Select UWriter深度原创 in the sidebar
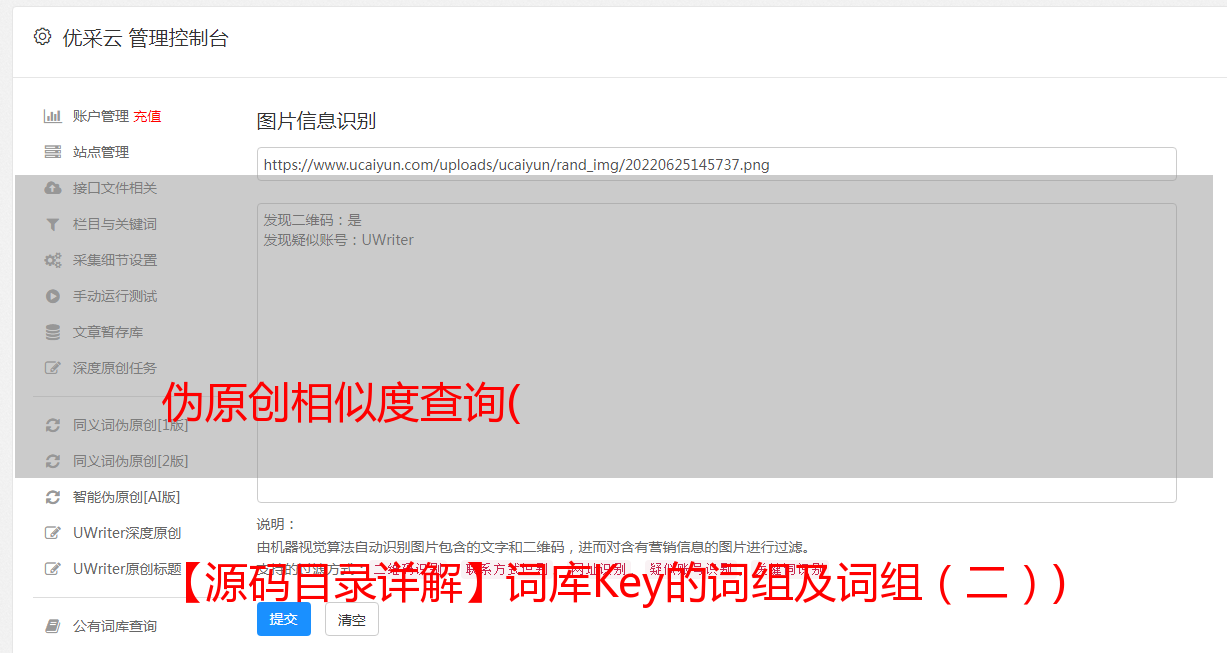 coord(127,533)
